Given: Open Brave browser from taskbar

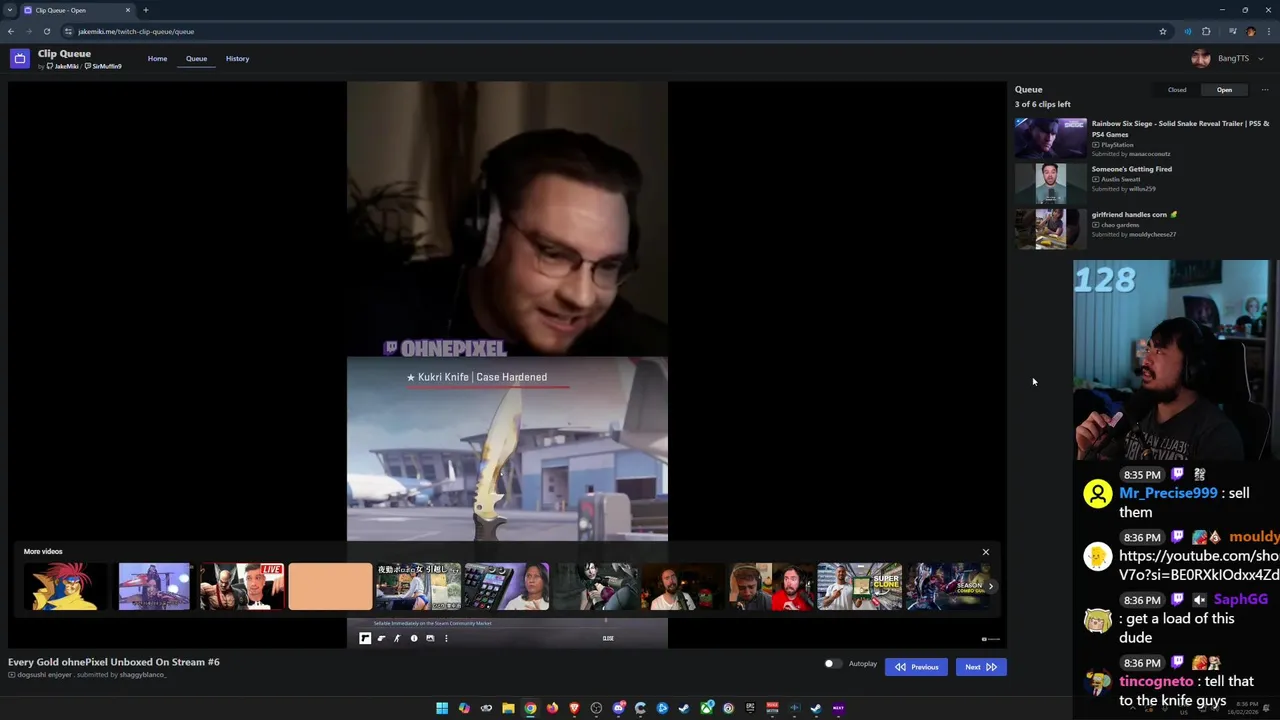Looking at the screenshot, I should point(574,708).
